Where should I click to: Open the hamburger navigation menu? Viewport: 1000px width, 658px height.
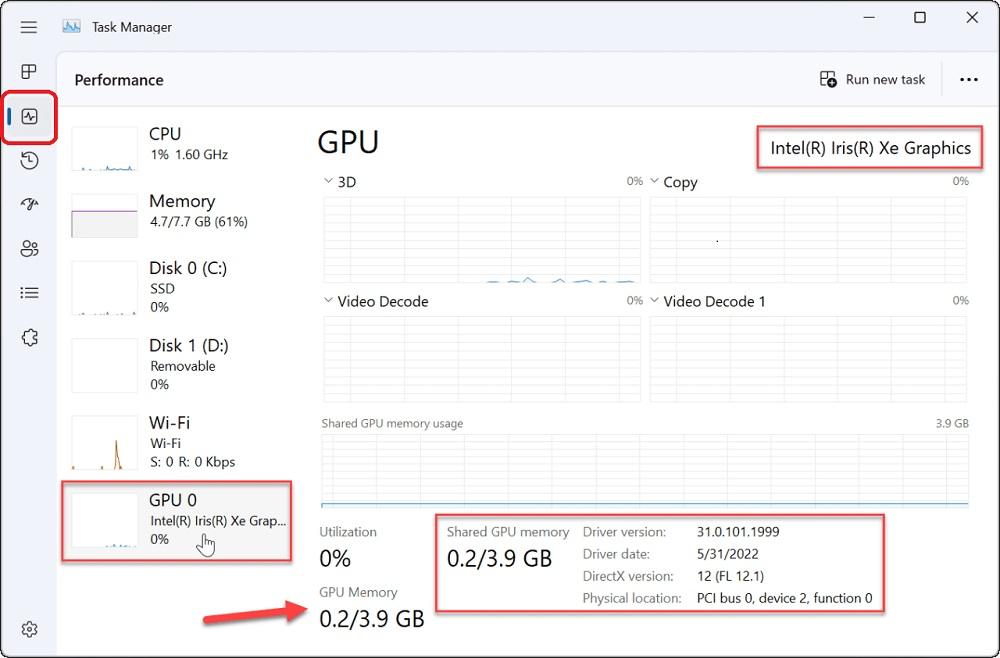click(x=29, y=27)
